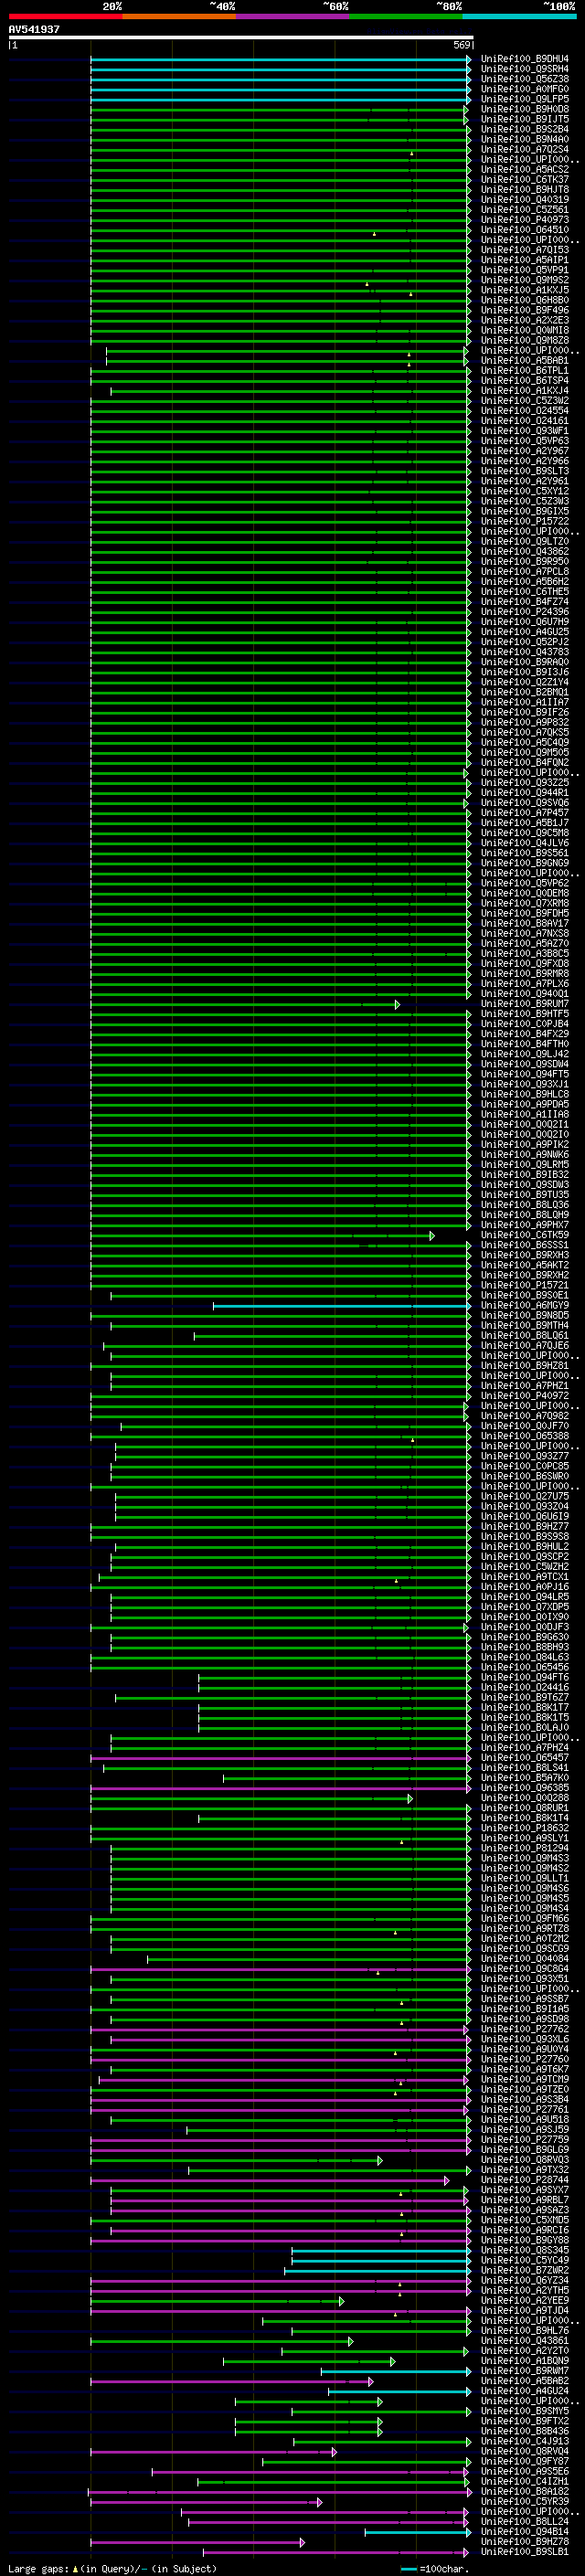
Task: Select hit UniRef100_P15721
Action: coord(524,1286)
